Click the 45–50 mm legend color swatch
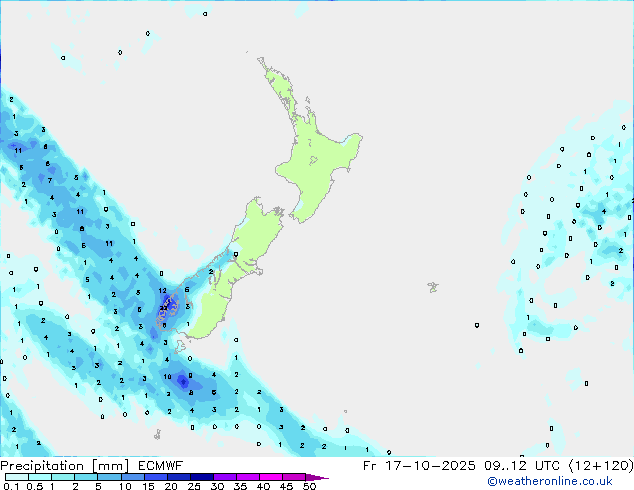The image size is (634, 490). pos(294,477)
